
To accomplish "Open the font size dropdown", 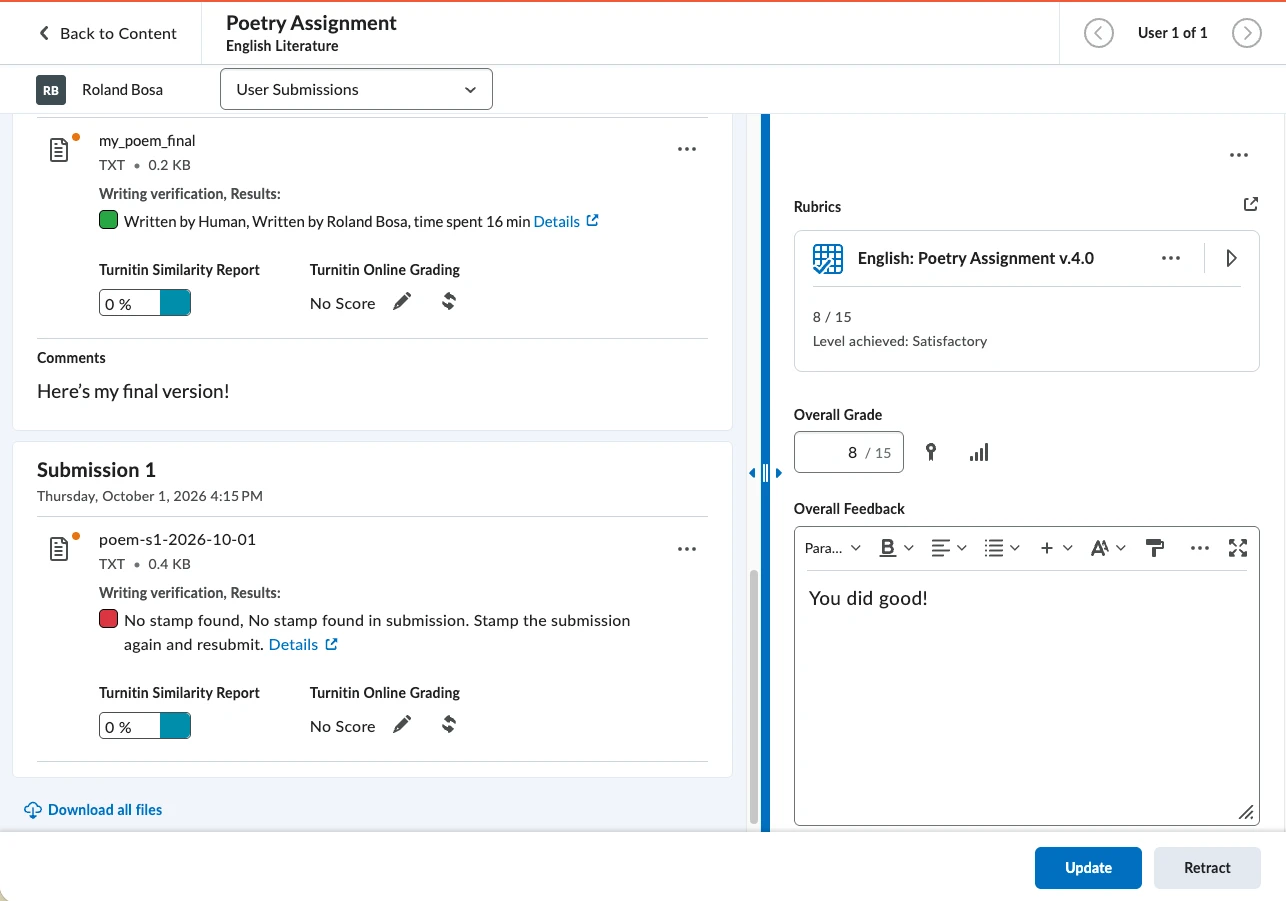I will [x=1109, y=548].
